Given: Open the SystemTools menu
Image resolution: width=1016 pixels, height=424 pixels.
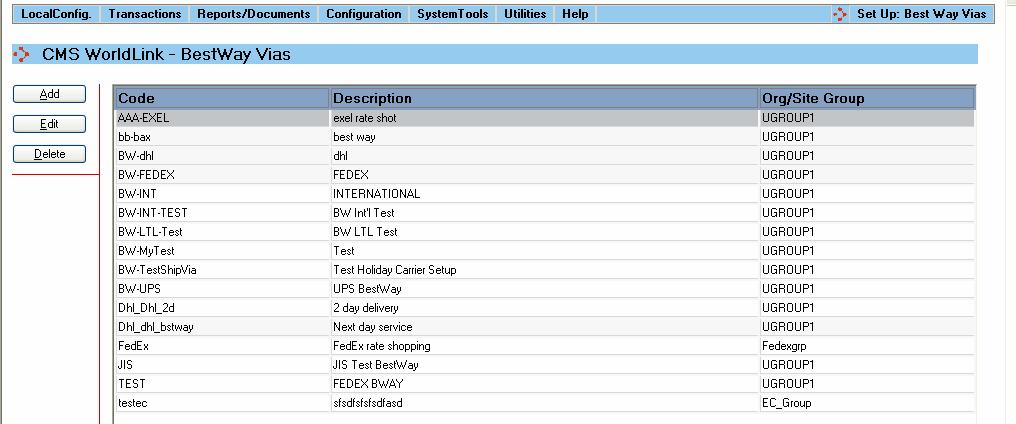Looking at the screenshot, I should click(x=452, y=14).
